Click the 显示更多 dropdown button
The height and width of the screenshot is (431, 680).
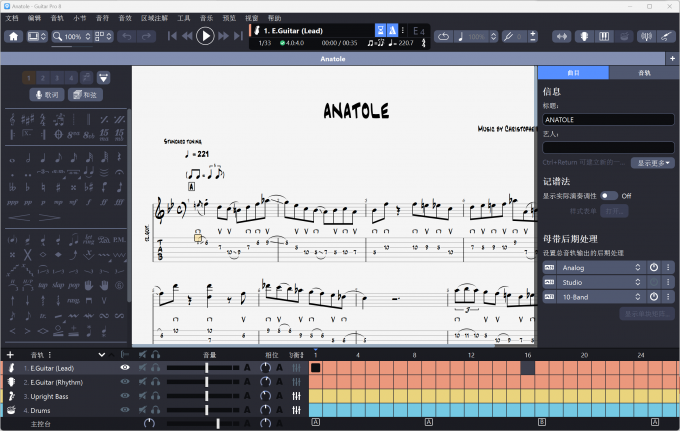point(655,163)
